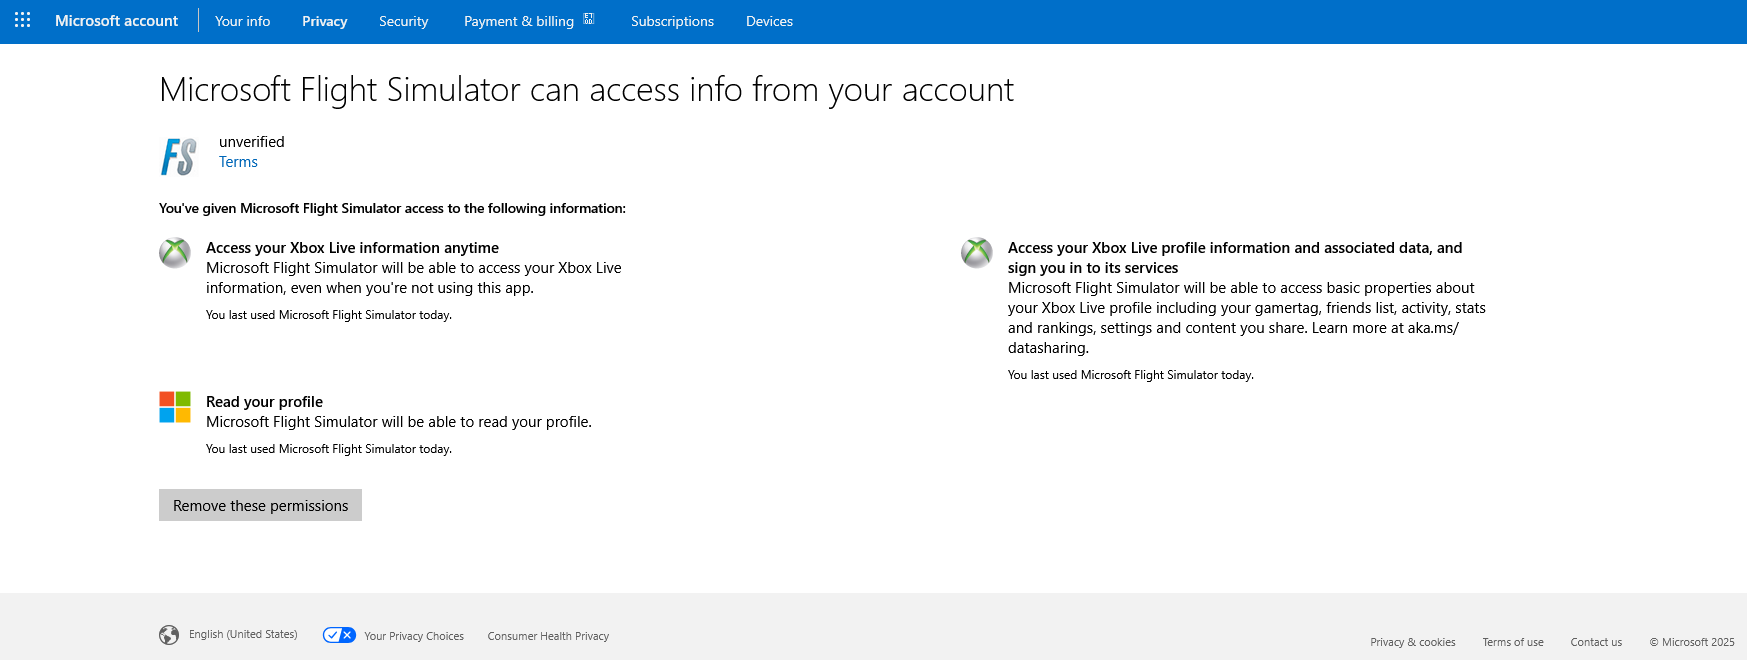Open the Your info tab

[242, 21]
